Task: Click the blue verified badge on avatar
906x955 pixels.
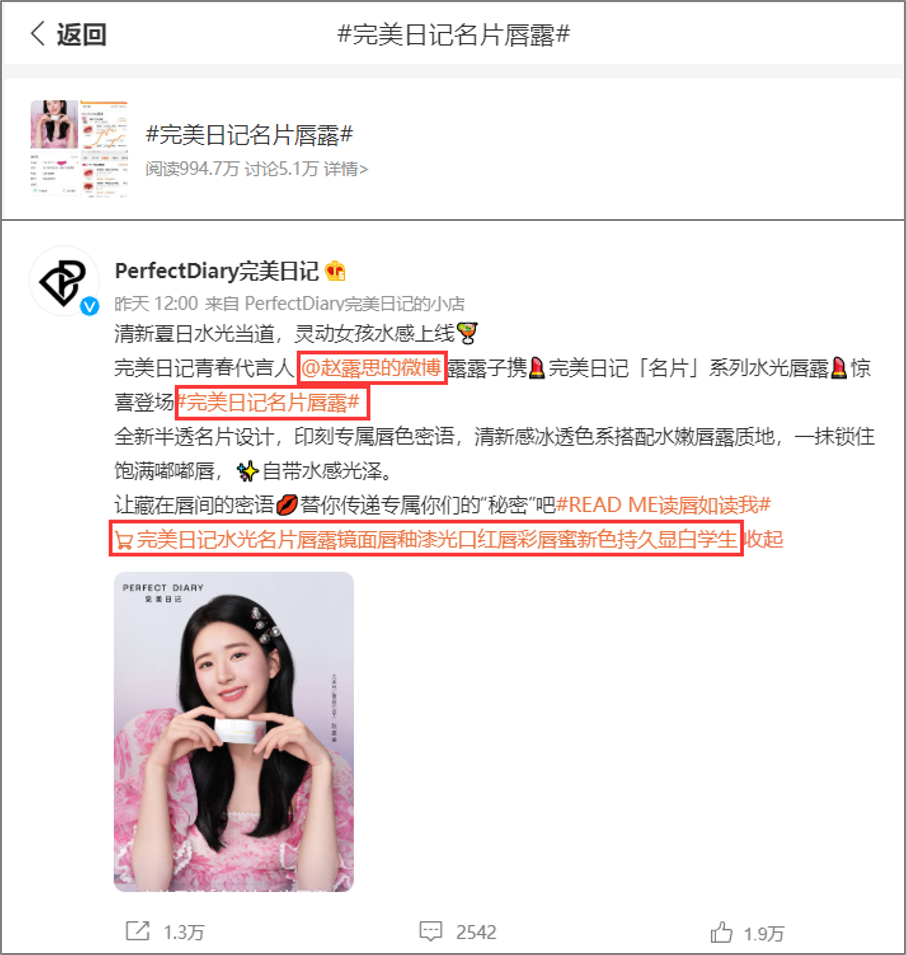Action: point(90,306)
